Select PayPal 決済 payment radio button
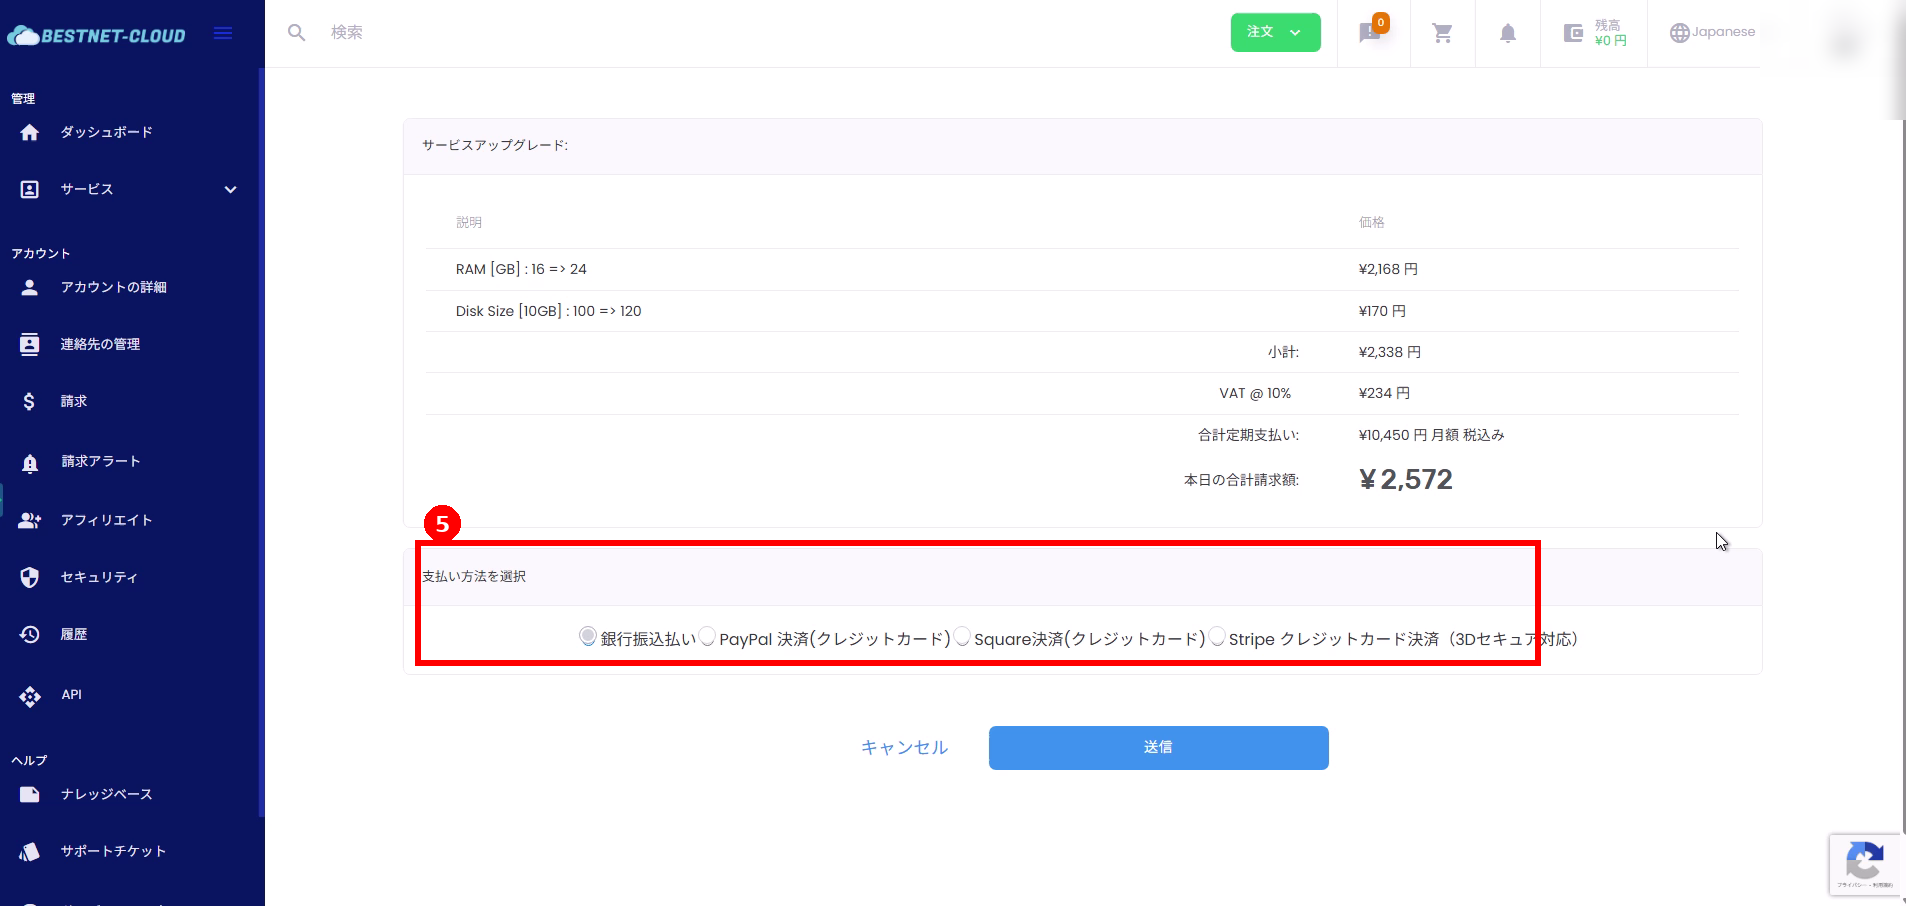This screenshot has height=906, width=1906. point(707,637)
